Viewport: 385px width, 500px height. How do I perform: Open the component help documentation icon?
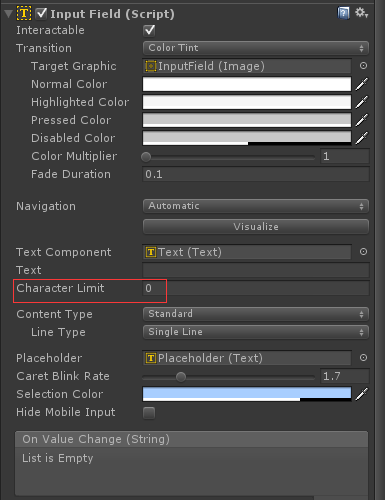click(343, 13)
